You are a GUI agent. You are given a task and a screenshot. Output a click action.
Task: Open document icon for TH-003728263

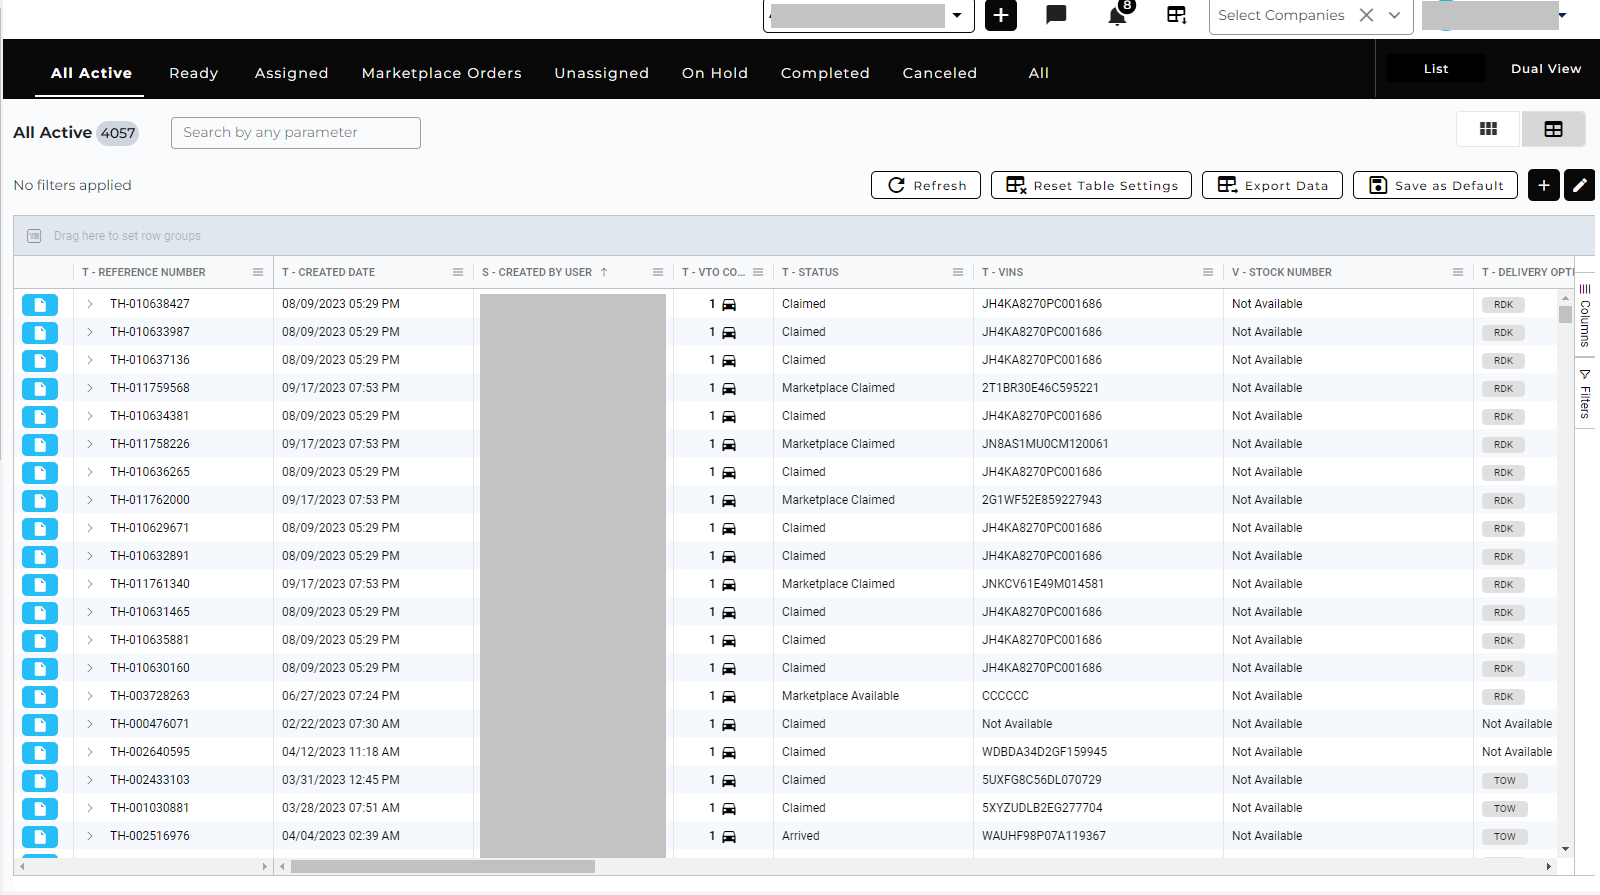(x=40, y=697)
